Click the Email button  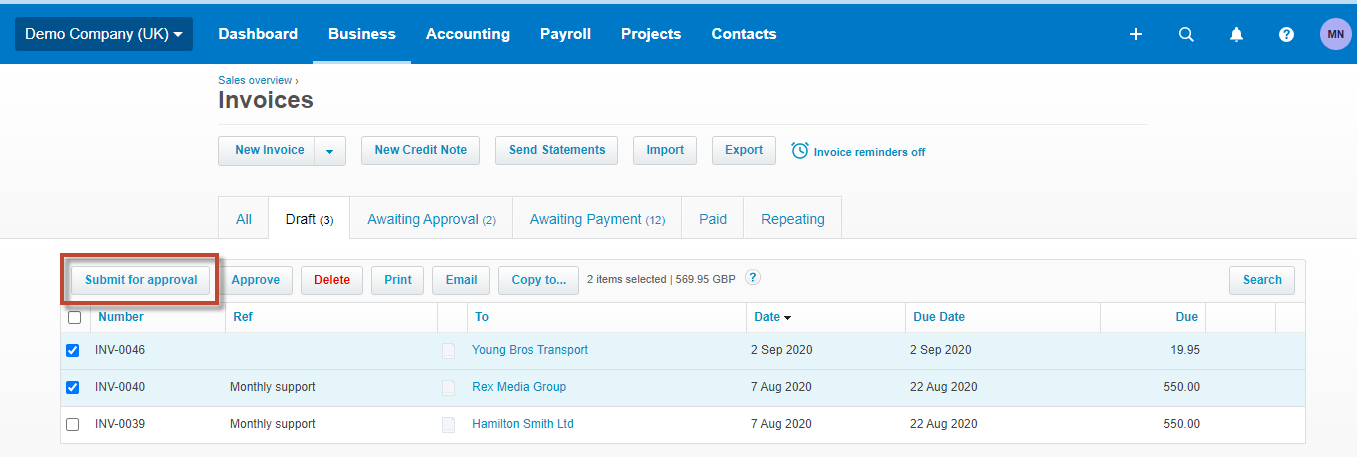461,280
